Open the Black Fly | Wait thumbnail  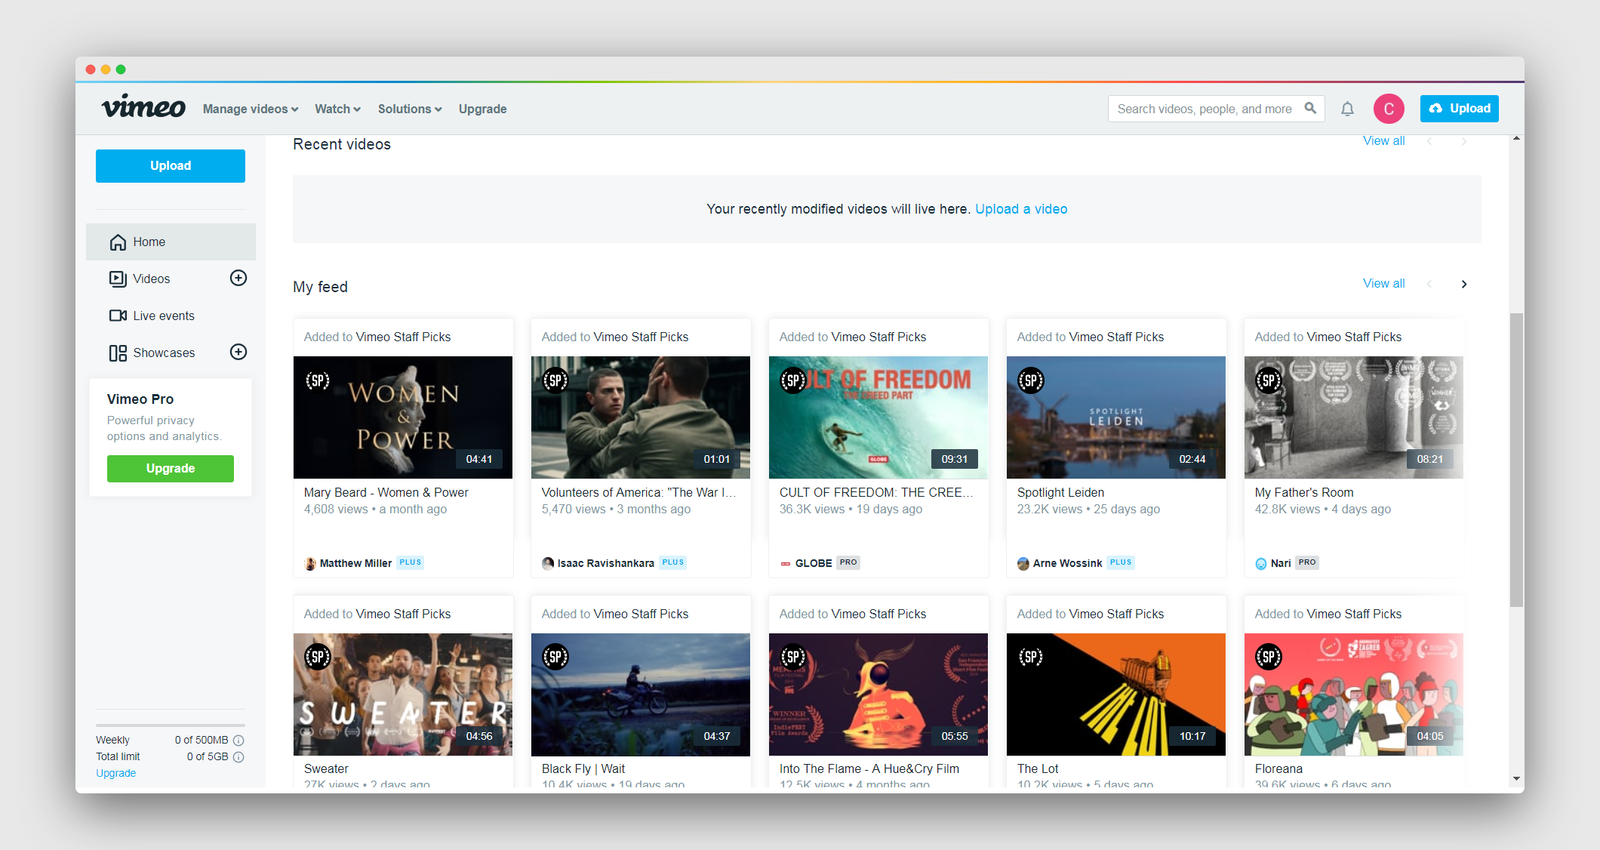[641, 694]
